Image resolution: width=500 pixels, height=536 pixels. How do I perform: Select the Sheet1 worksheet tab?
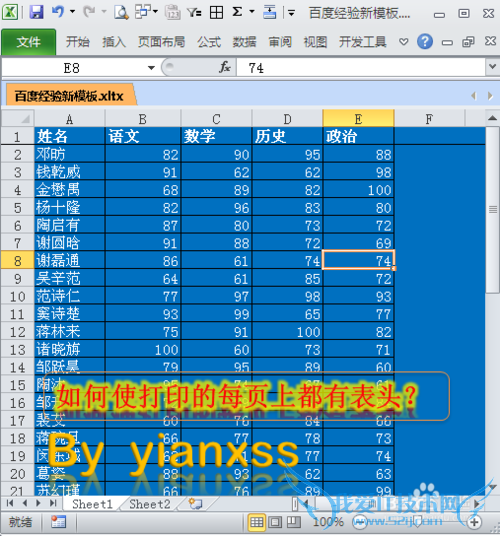(92, 504)
